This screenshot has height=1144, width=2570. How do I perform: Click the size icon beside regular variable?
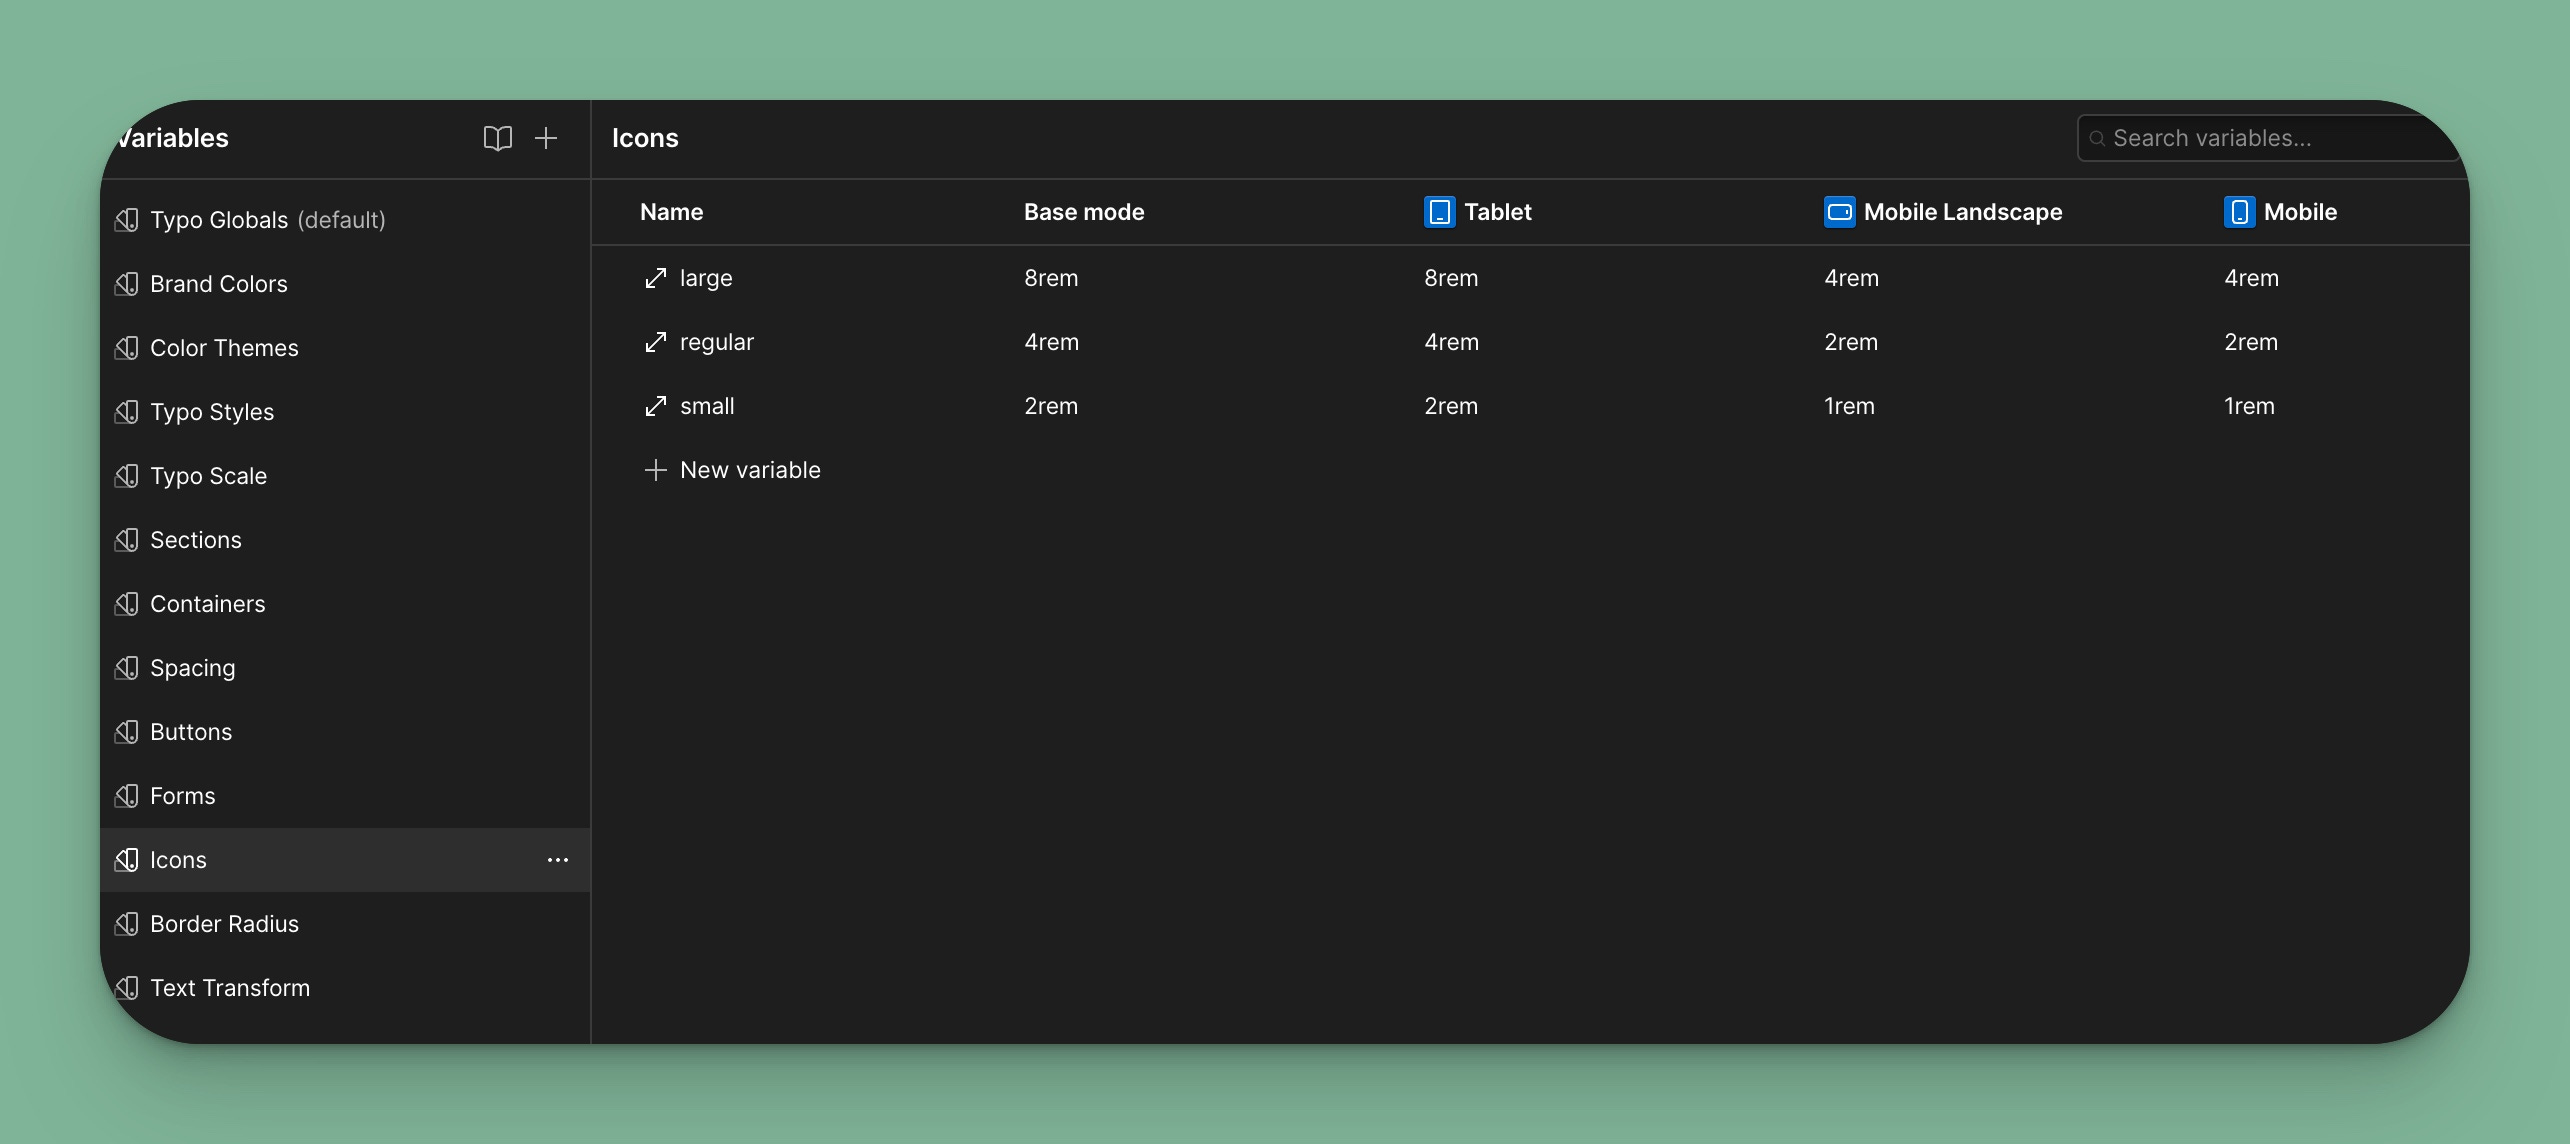coord(655,342)
